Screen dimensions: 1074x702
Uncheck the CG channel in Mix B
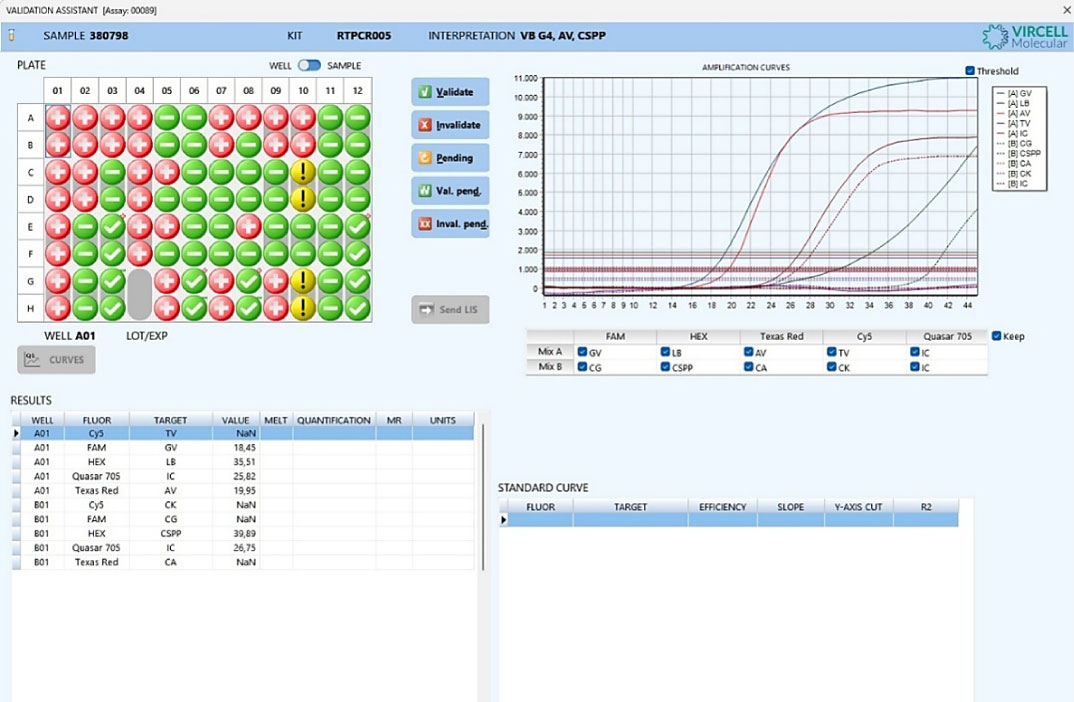(582, 367)
